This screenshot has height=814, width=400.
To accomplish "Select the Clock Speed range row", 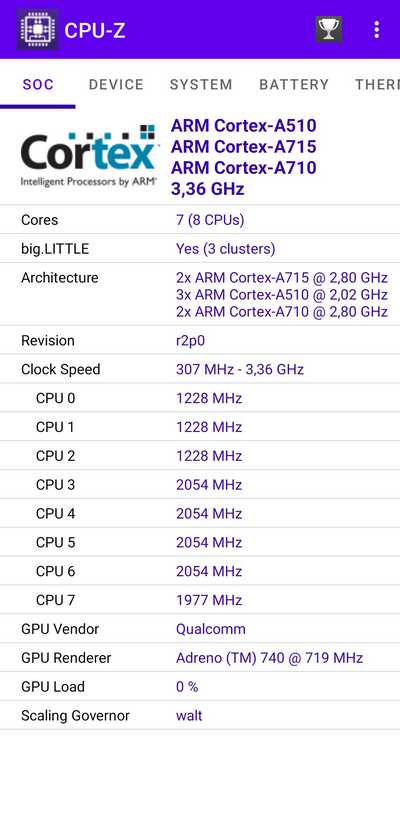I will click(x=200, y=369).
